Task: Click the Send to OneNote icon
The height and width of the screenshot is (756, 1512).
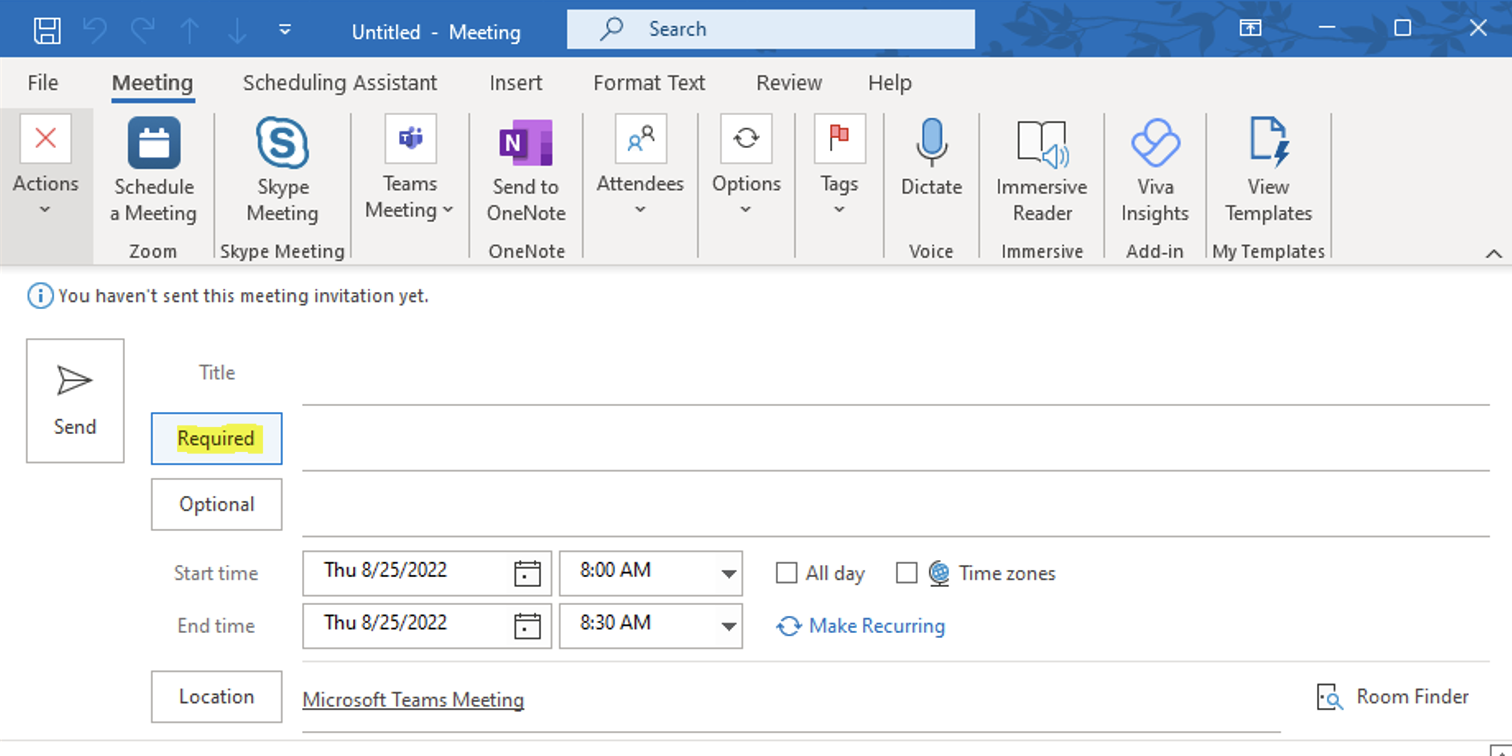Action: tap(526, 143)
